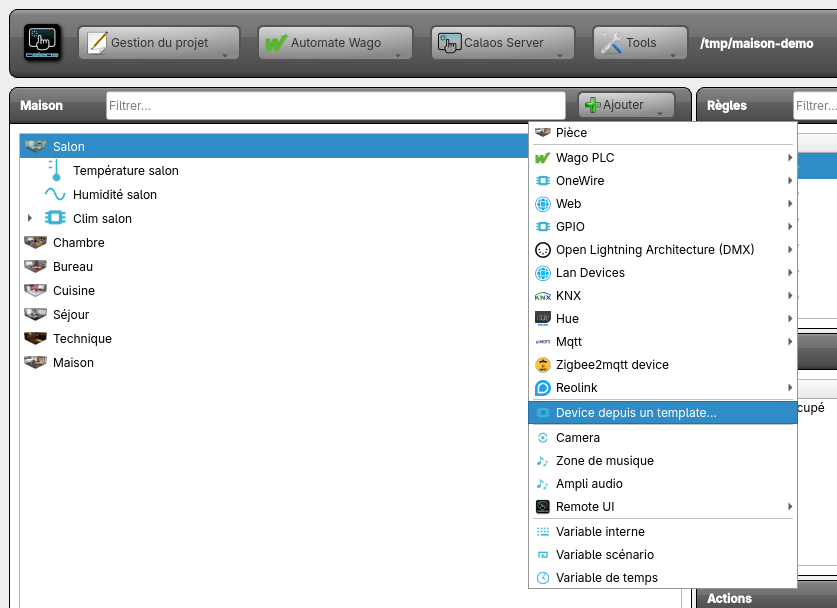This screenshot has width=837, height=608.
Task: Choose Device depuis un template menu entry
Action: click(x=662, y=413)
